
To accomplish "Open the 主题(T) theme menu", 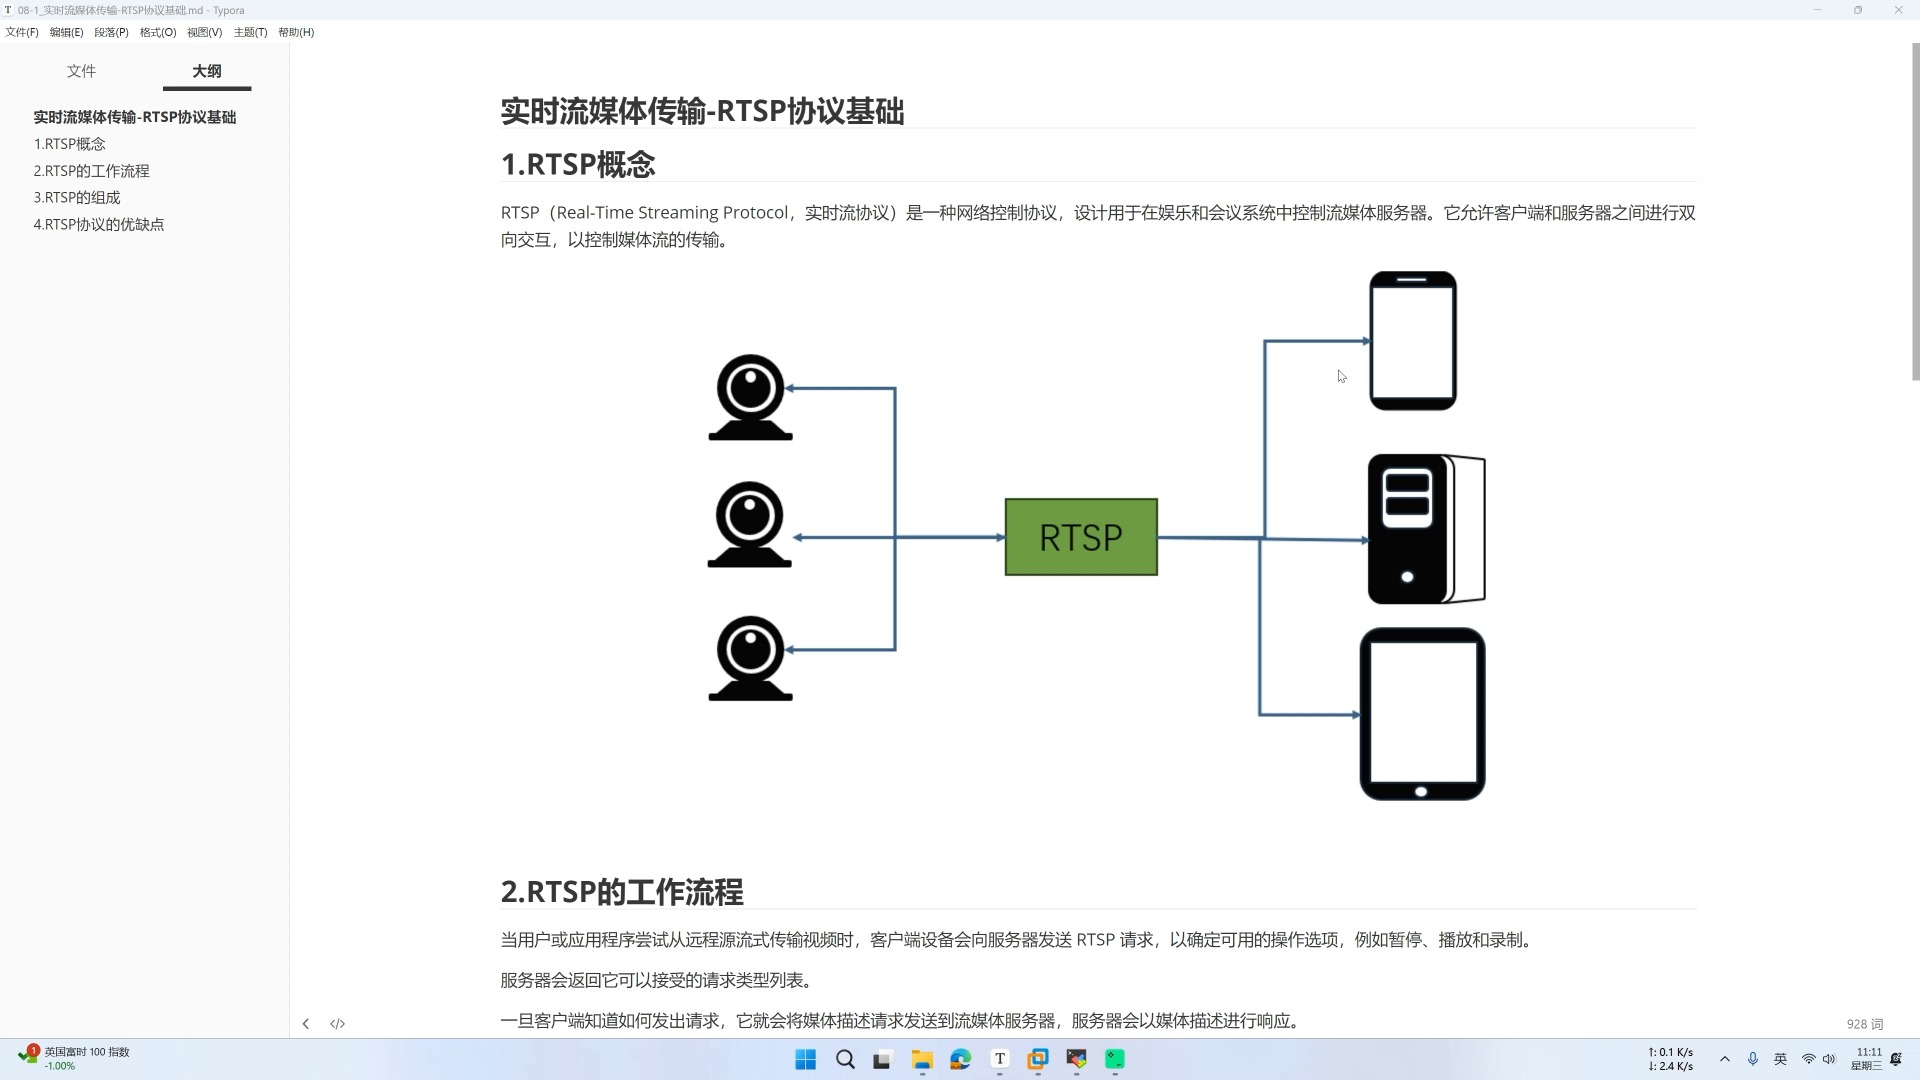I will click(x=249, y=32).
